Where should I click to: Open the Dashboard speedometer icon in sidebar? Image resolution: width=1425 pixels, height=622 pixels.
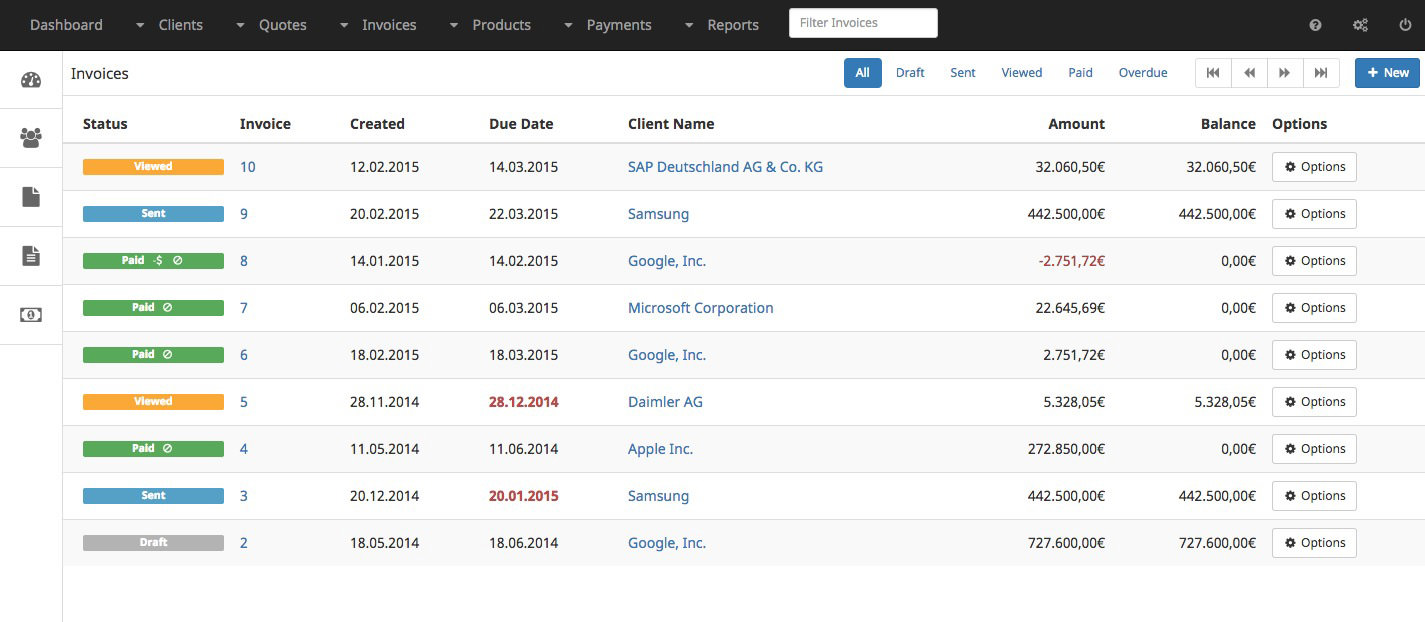pyautogui.click(x=30, y=79)
